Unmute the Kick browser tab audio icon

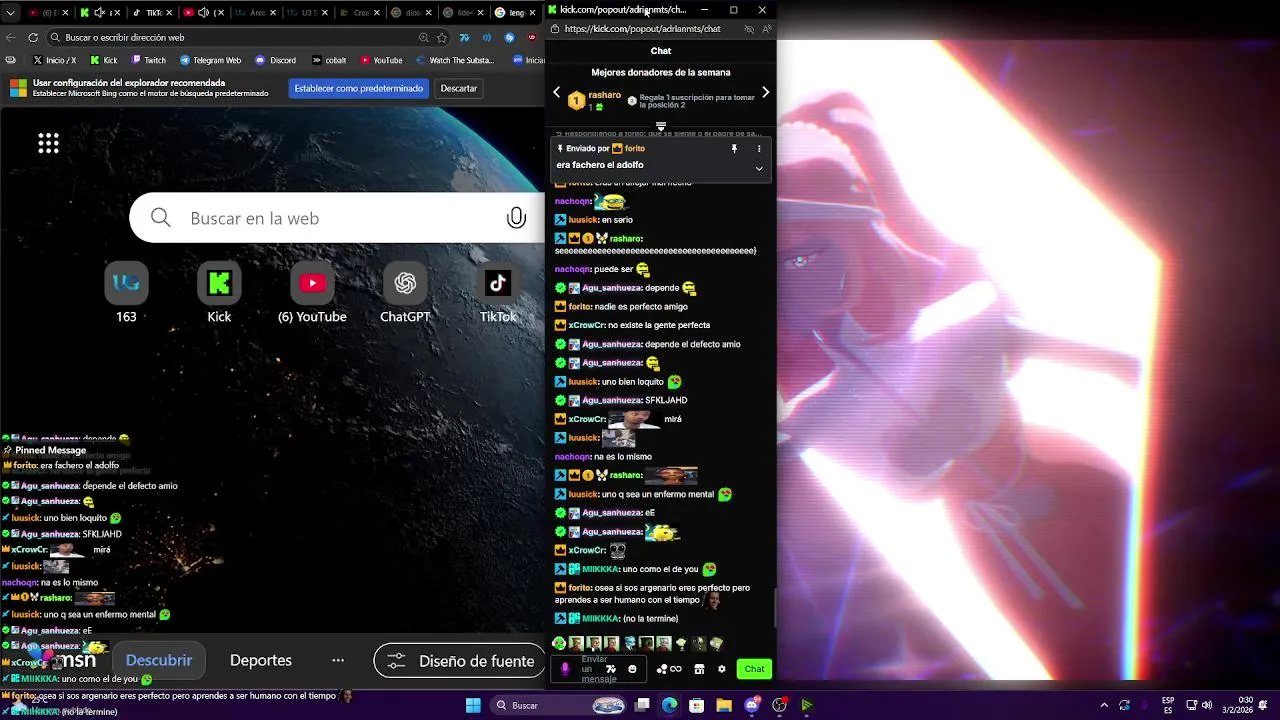coord(99,13)
